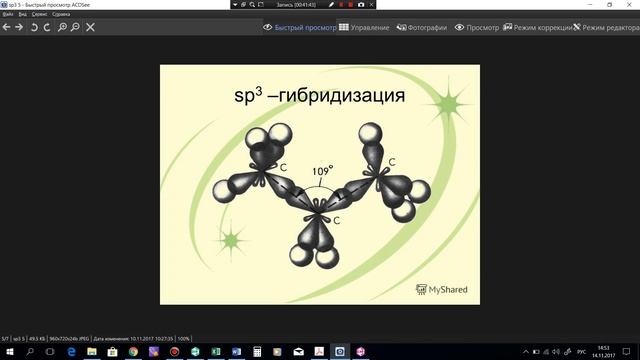Switch to Просмотр mode
The width and height of the screenshot is (640, 360).
click(477, 27)
